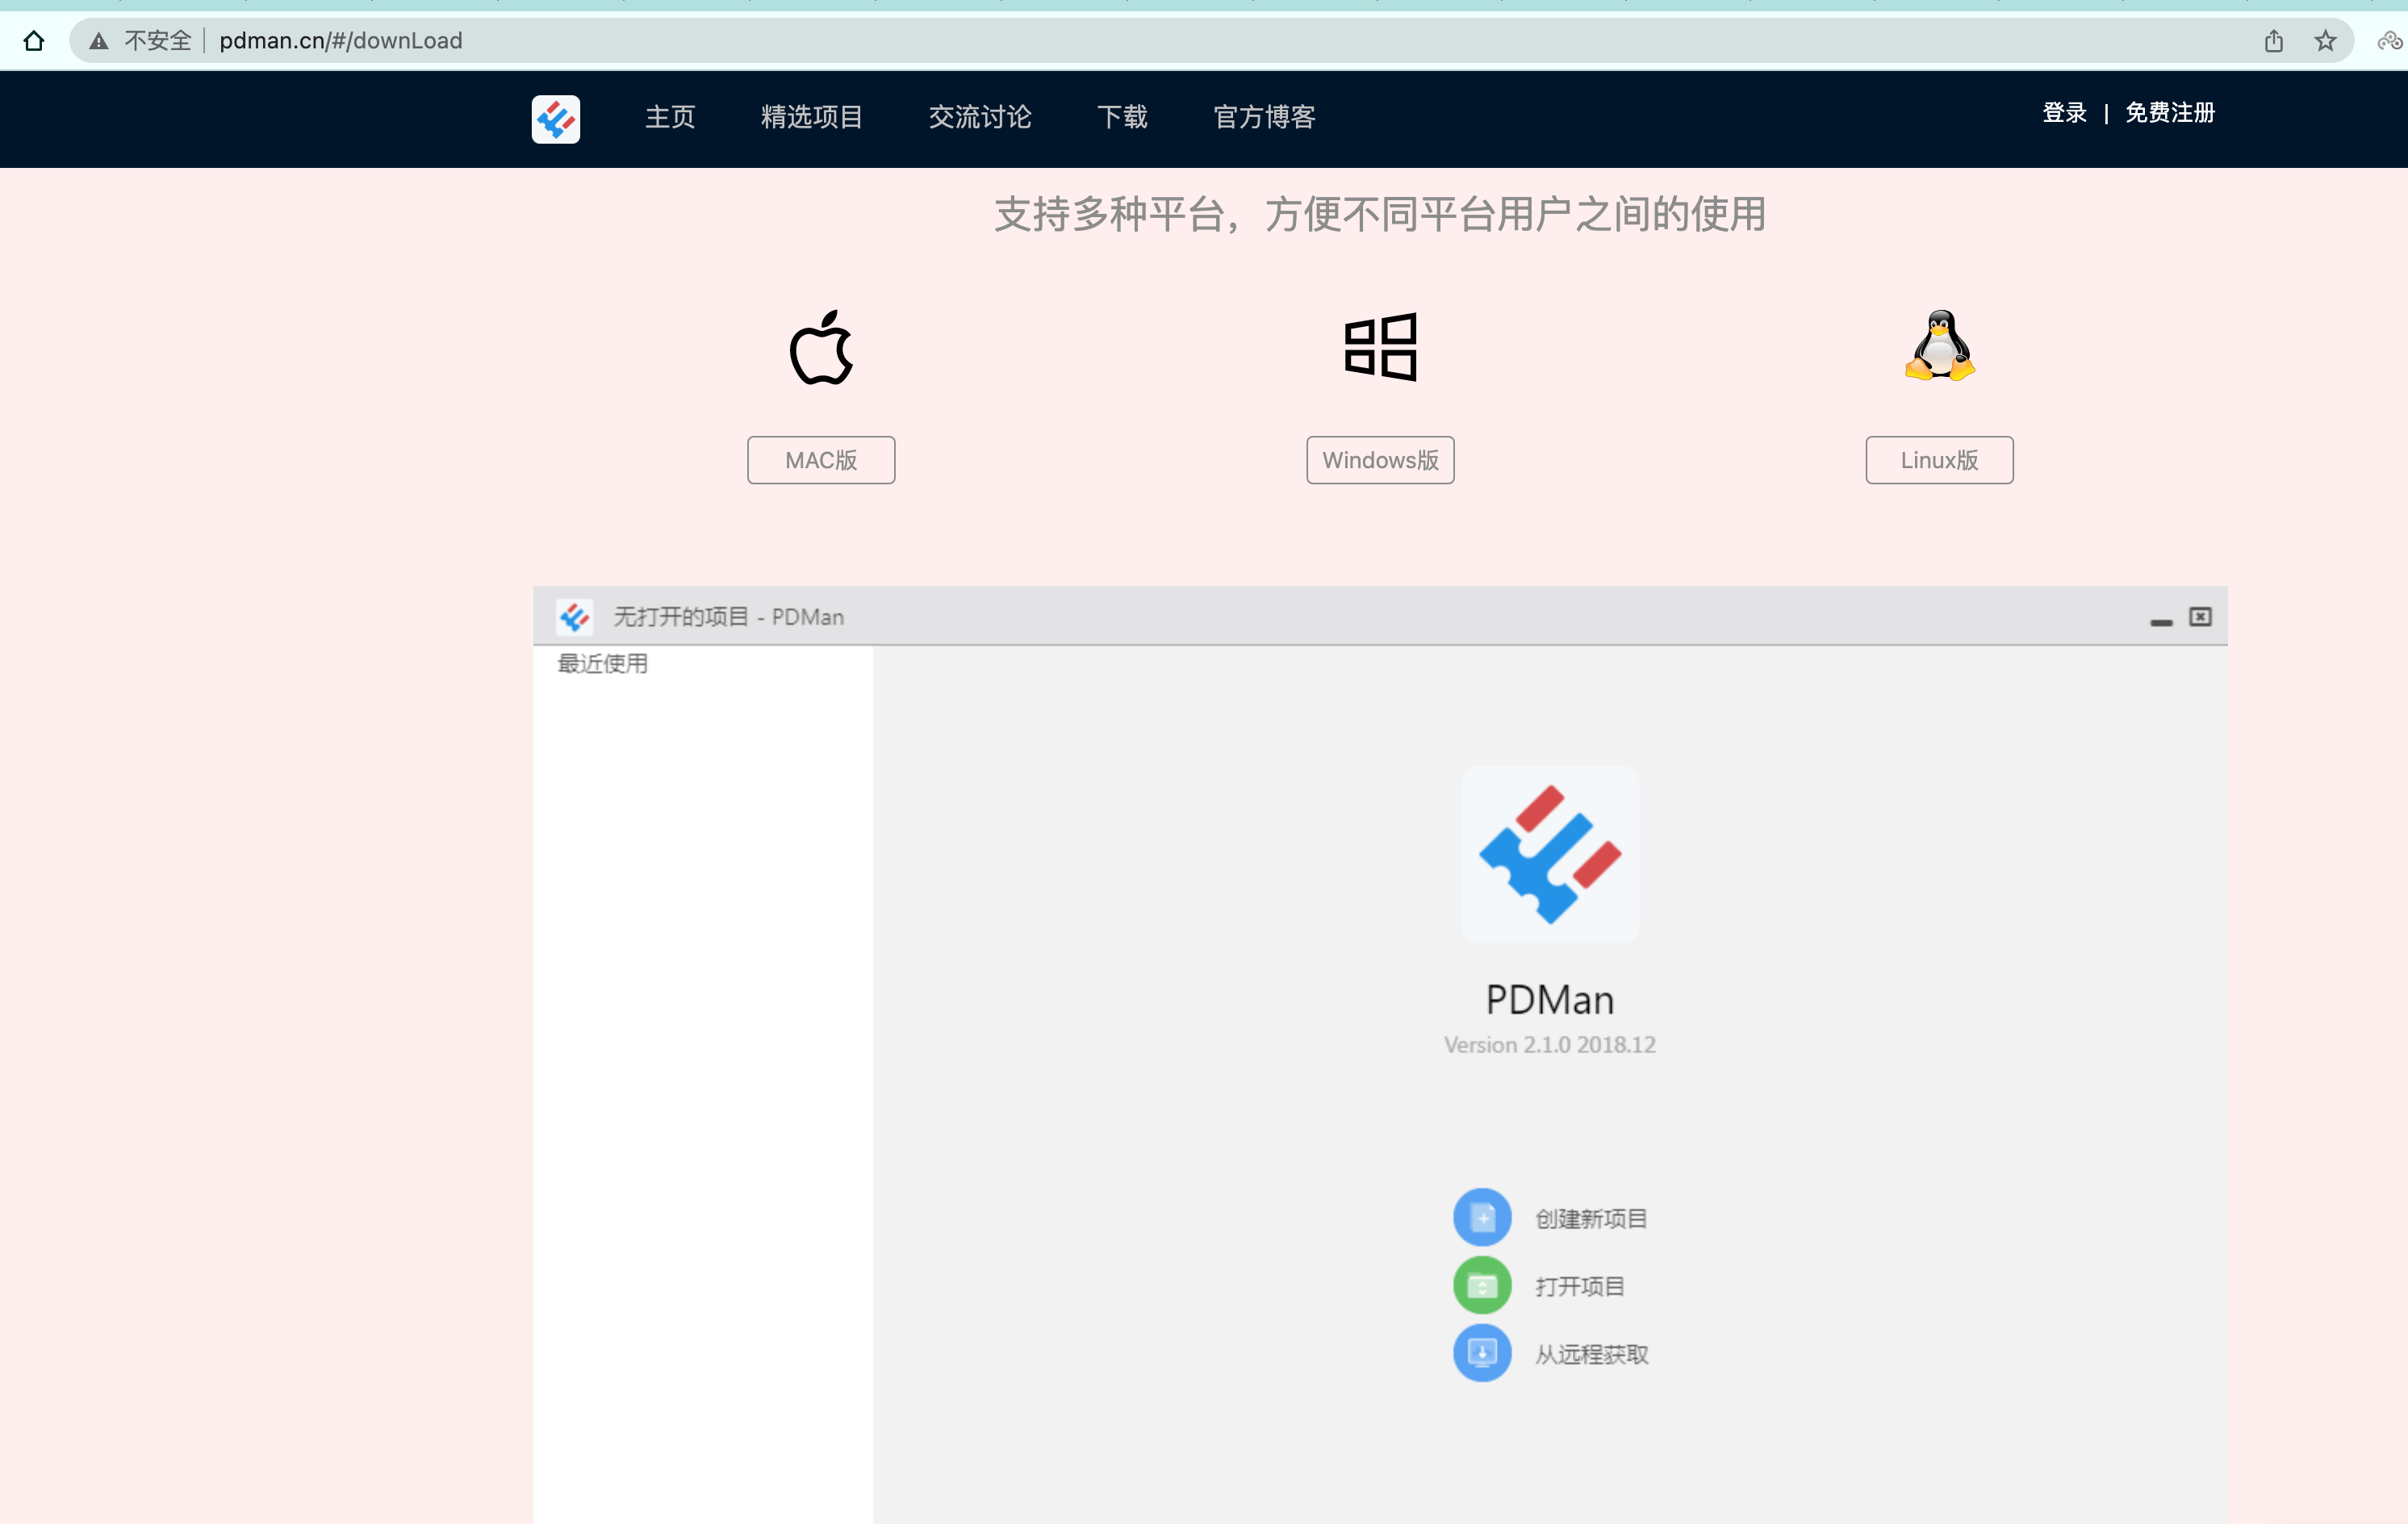Minimize the PDMan preview window

tap(2161, 622)
